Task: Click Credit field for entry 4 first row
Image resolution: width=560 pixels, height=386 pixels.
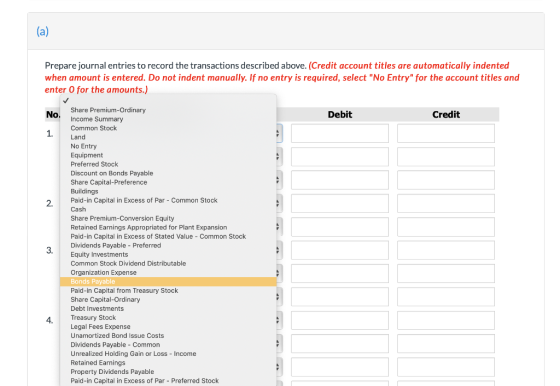Action: (x=446, y=320)
